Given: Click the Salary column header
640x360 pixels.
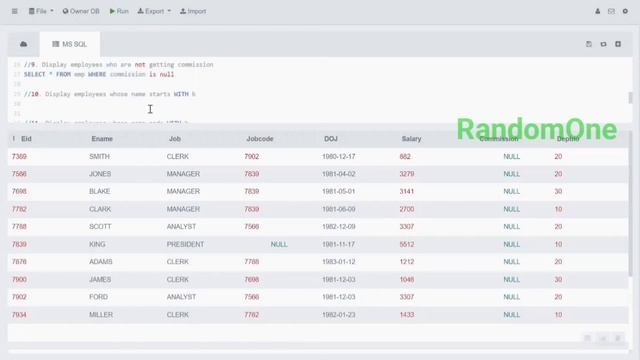Looking at the screenshot, I should [411, 139].
